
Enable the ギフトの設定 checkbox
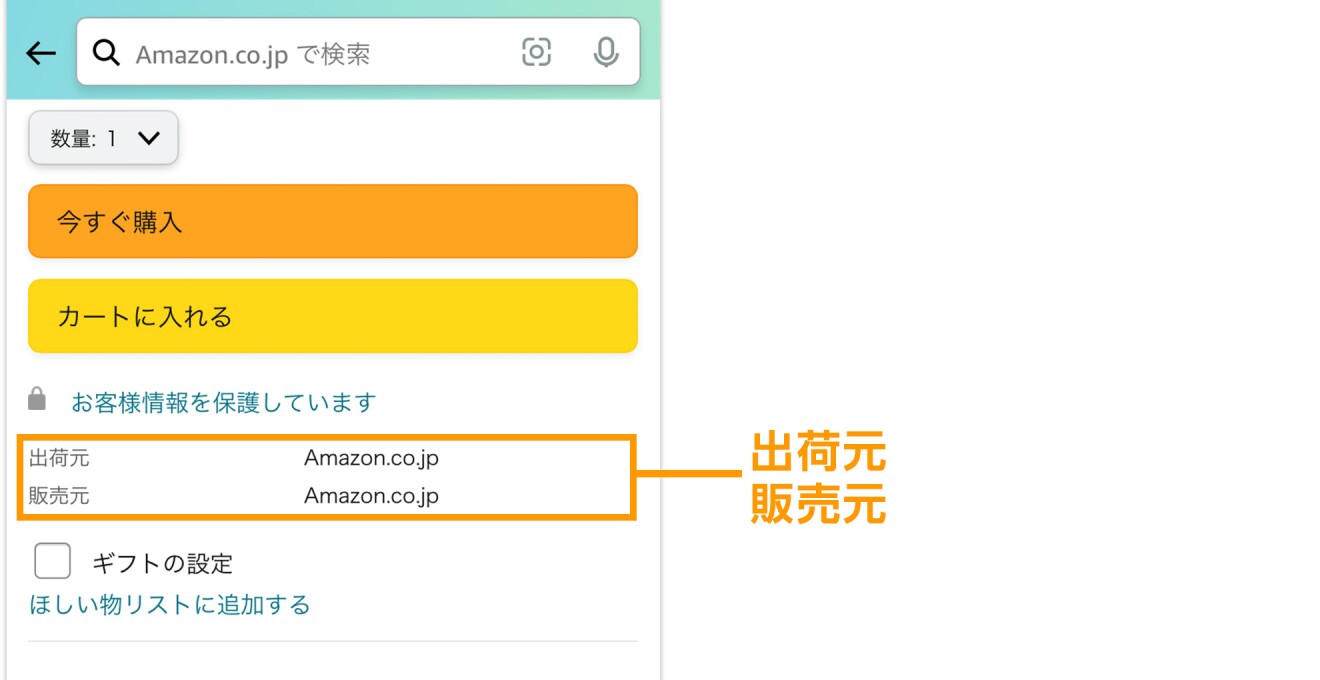tap(52, 561)
